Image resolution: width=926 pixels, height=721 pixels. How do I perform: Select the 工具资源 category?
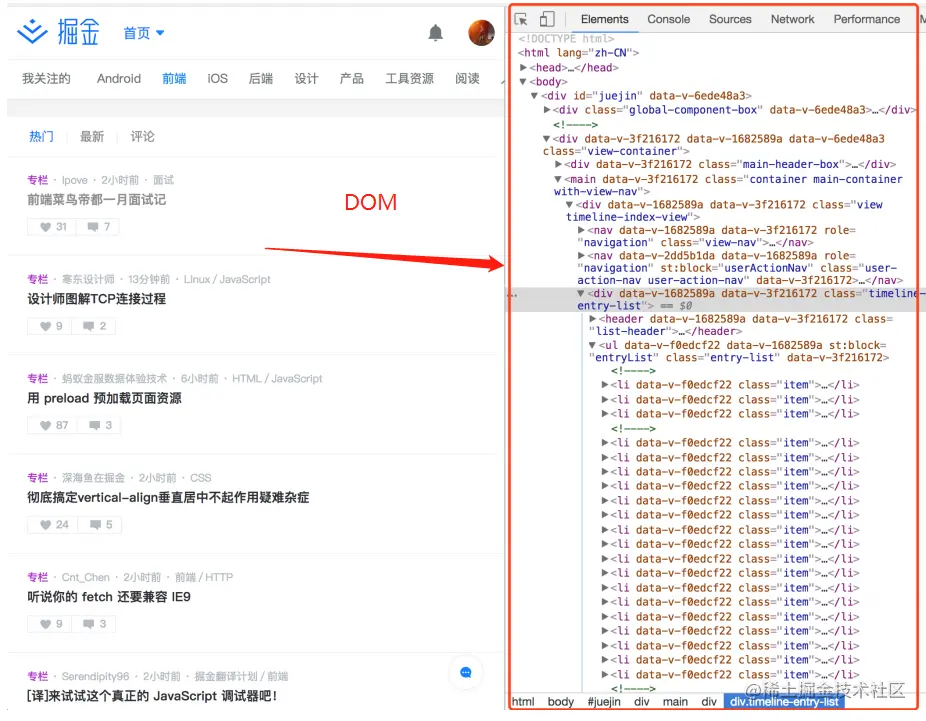(x=409, y=79)
